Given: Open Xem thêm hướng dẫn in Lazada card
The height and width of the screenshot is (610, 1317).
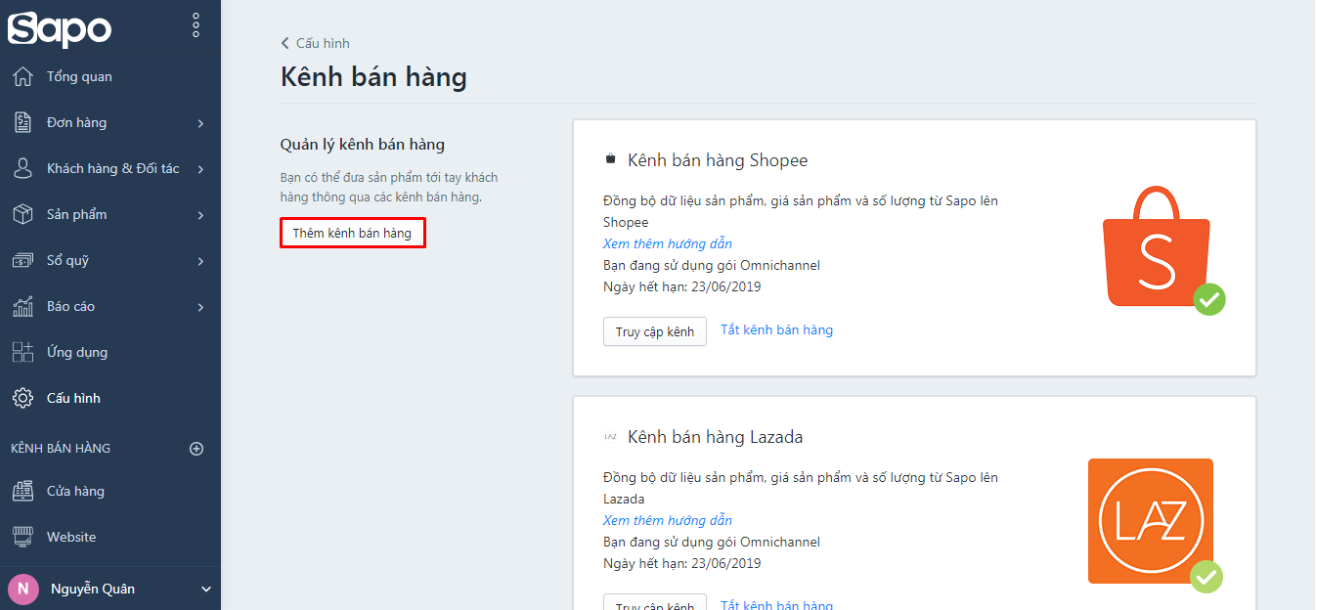Looking at the screenshot, I should tap(667, 521).
